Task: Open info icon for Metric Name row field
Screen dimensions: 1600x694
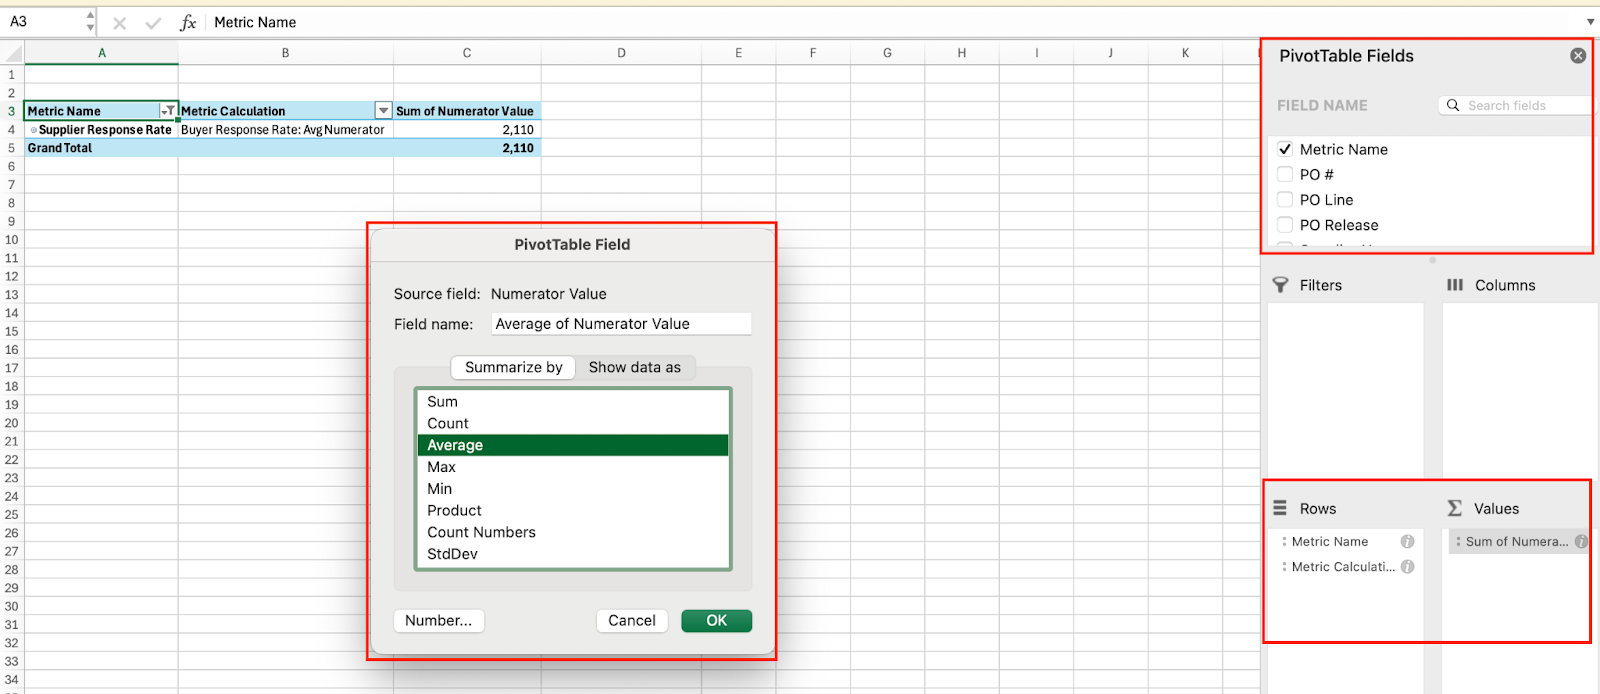Action: [1407, 542]
